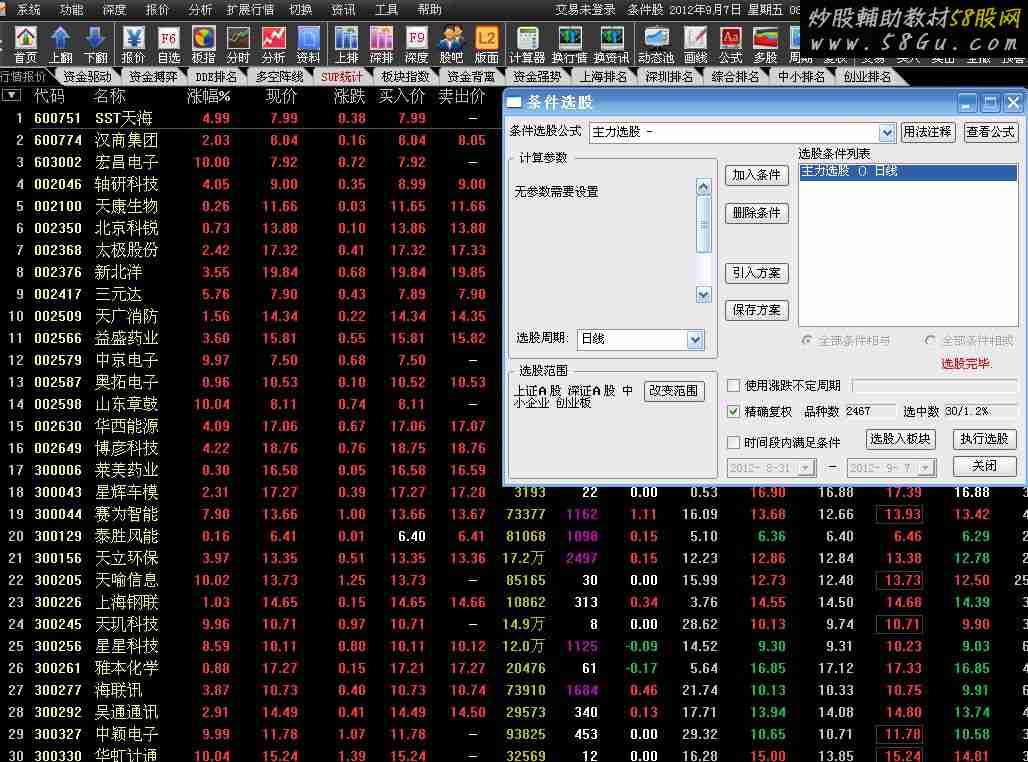The image size is (1028, 762).
Task: Open the 自选 F6 watchlist icon
Action: [x=168, y=43]
